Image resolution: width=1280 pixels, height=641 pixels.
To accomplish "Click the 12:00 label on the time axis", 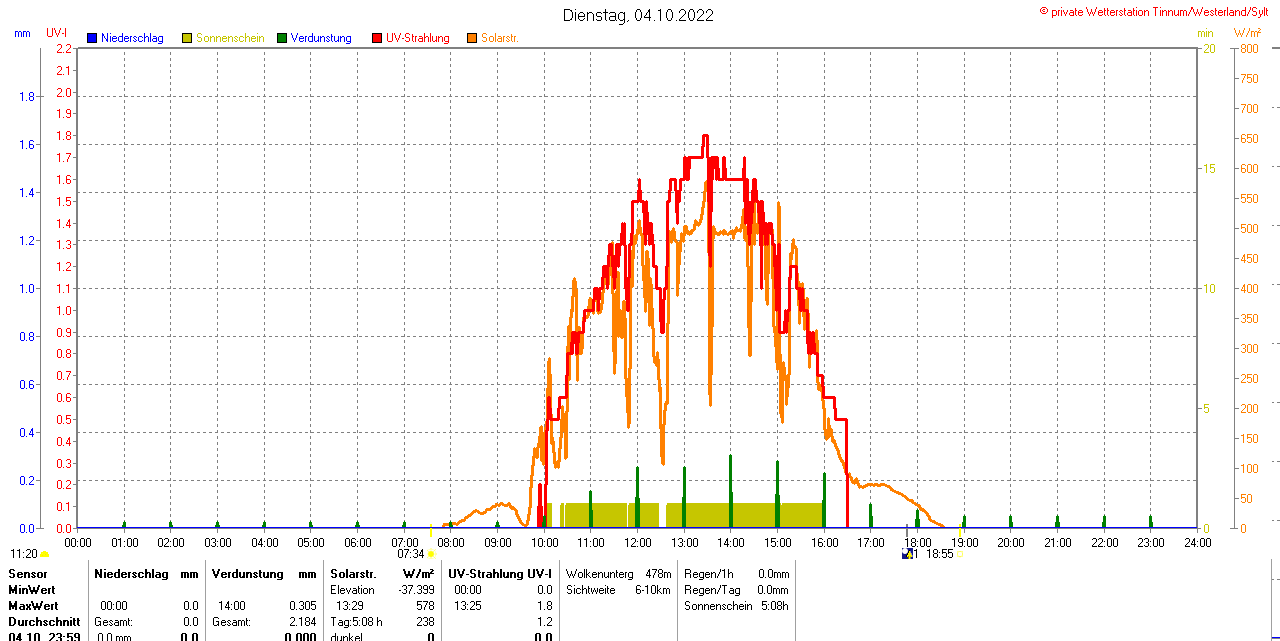I will pyautogui.click(x=638, y=543).
